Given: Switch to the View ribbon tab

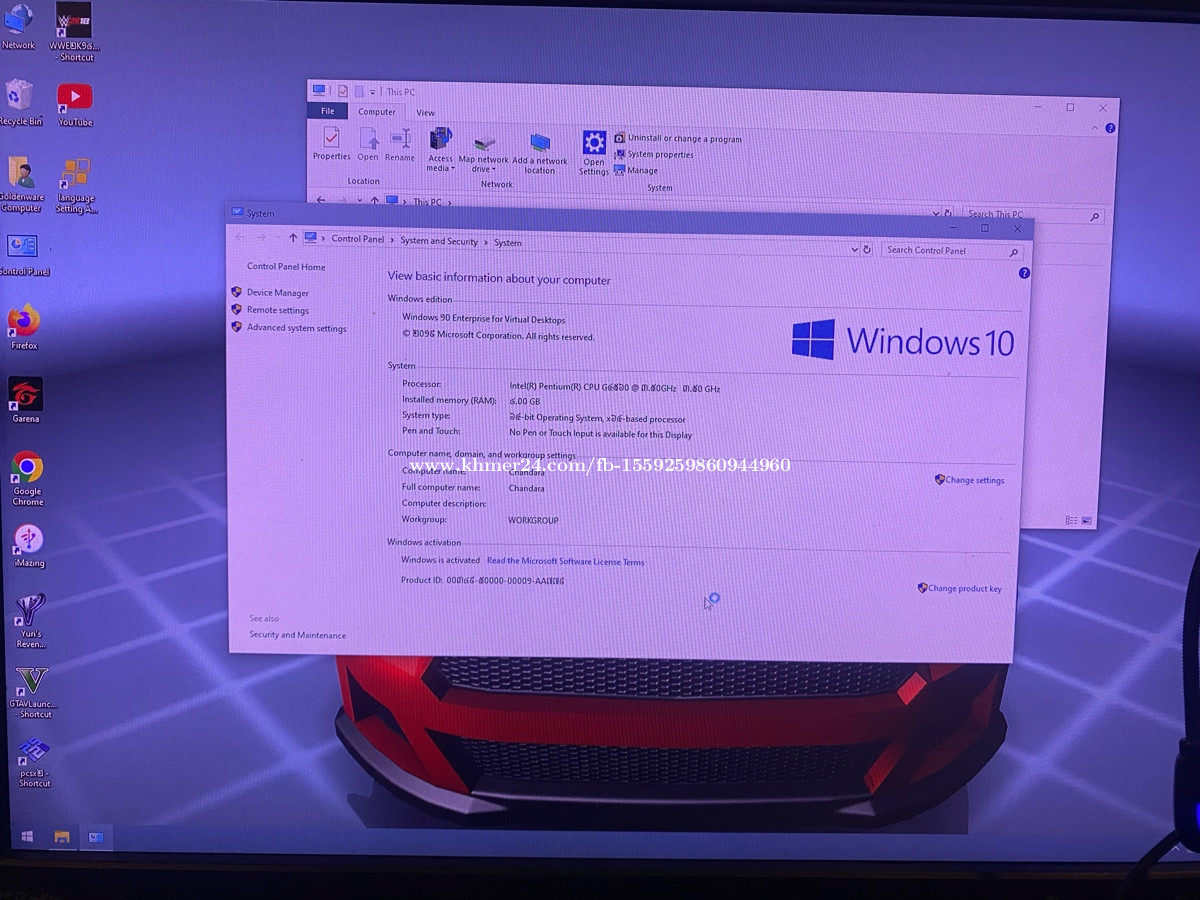Looking at the screenshot, I should pos(426,113).
